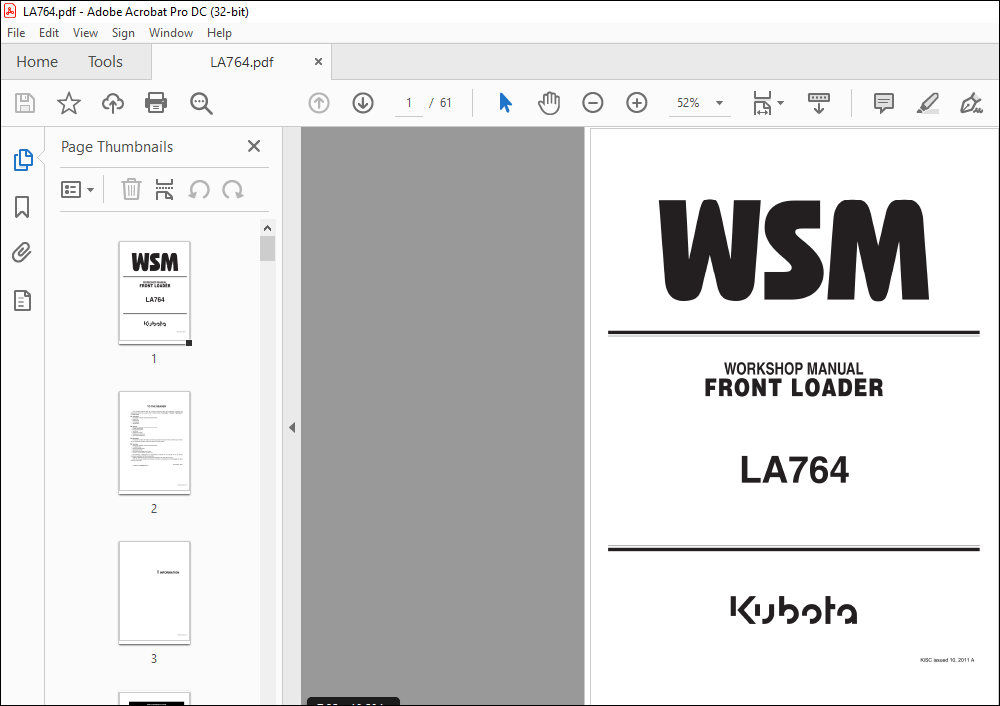1000x706 pixels.
Task: Choose the Selection arrow tool
Action: (505, 103)
